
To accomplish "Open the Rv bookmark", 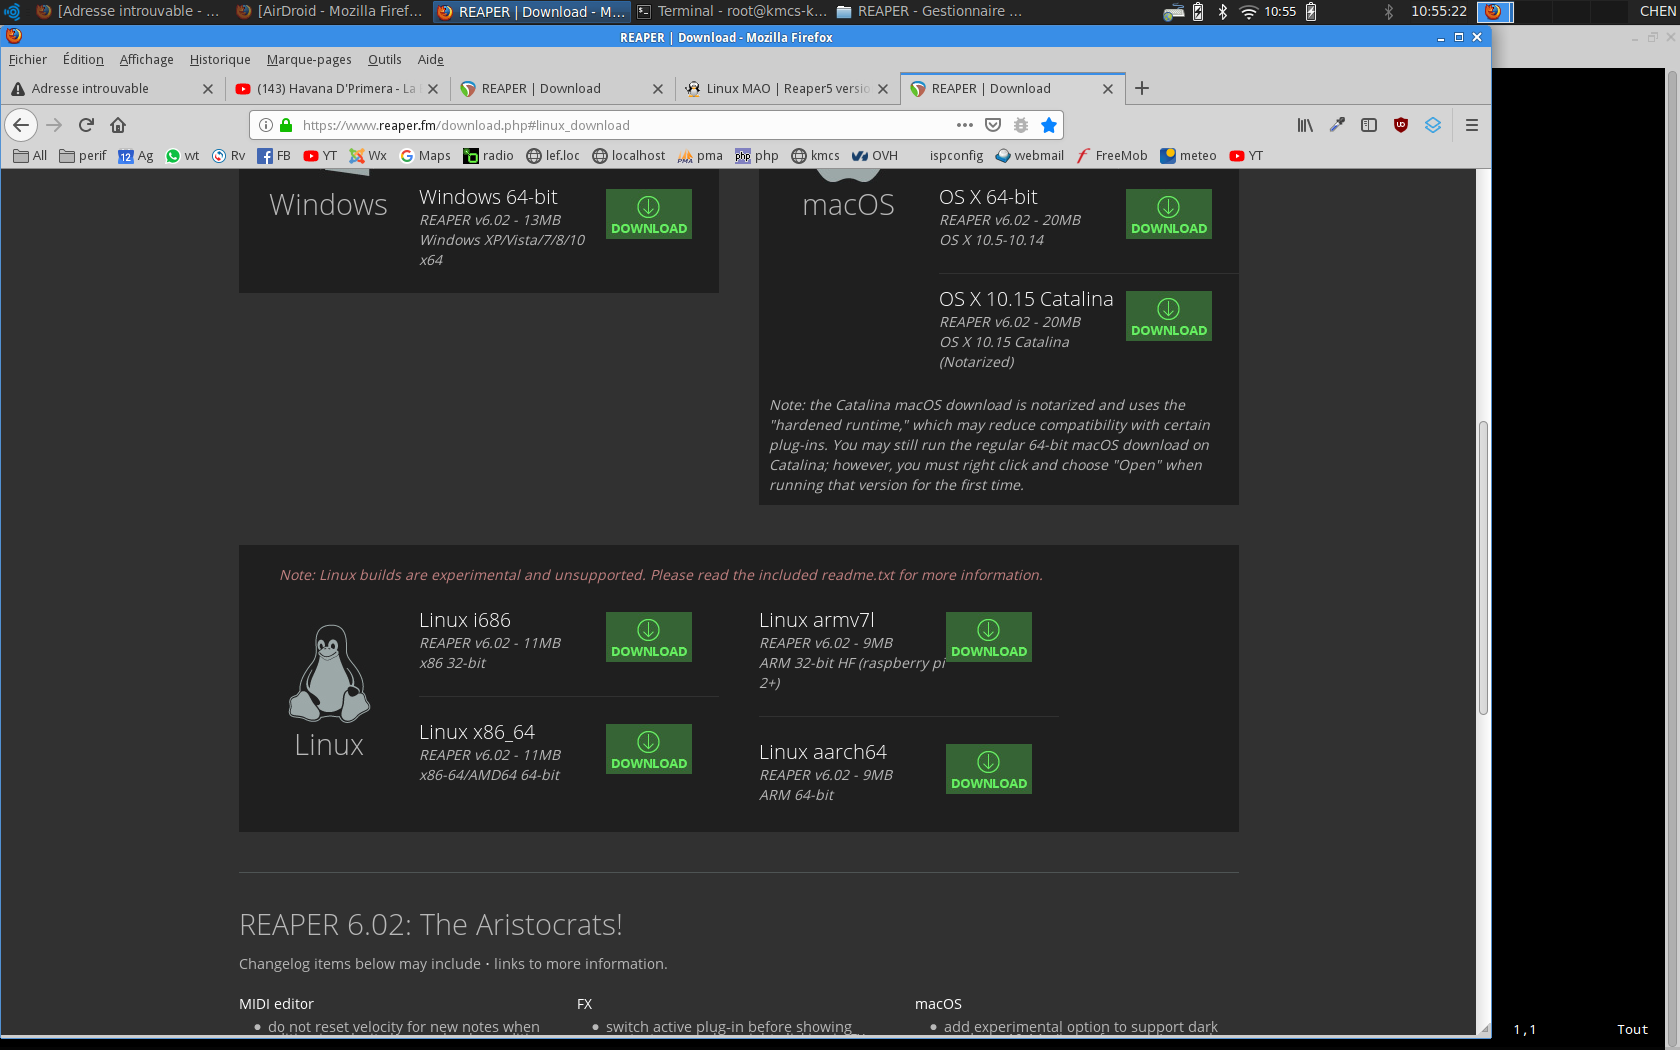I will 228,156.
